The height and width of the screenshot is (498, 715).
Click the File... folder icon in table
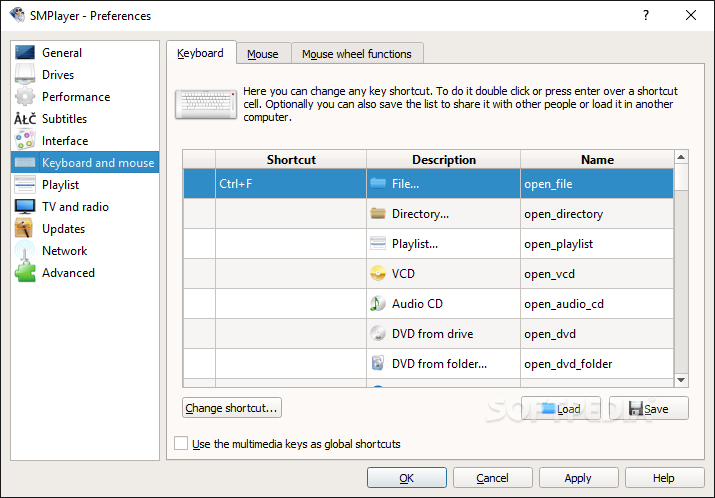(378, 183)
